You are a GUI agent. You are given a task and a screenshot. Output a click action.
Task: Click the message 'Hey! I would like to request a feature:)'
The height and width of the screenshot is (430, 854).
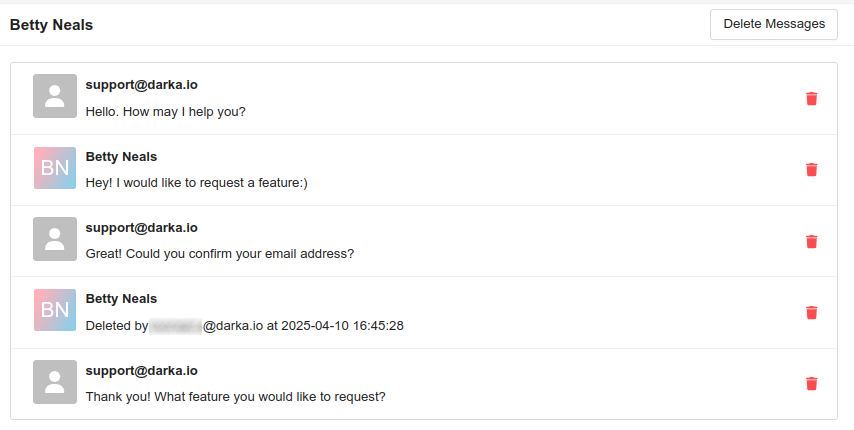[x=197, y=183]
